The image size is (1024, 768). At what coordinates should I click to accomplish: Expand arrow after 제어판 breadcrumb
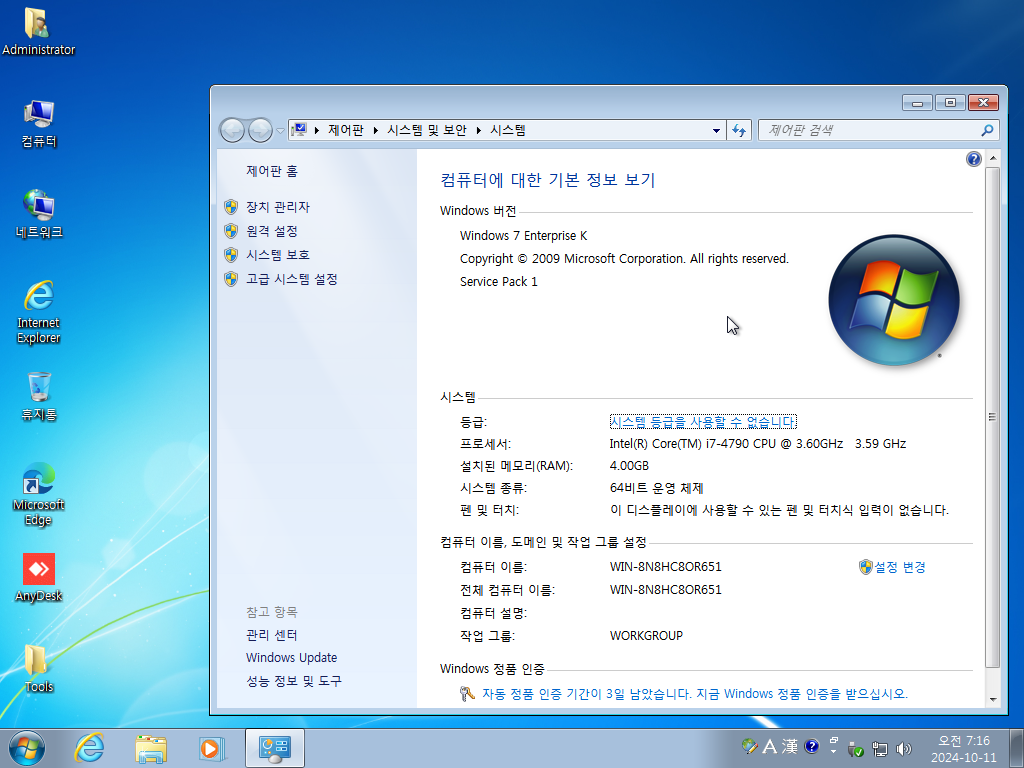pyautogui.click(x=376, y=131)
